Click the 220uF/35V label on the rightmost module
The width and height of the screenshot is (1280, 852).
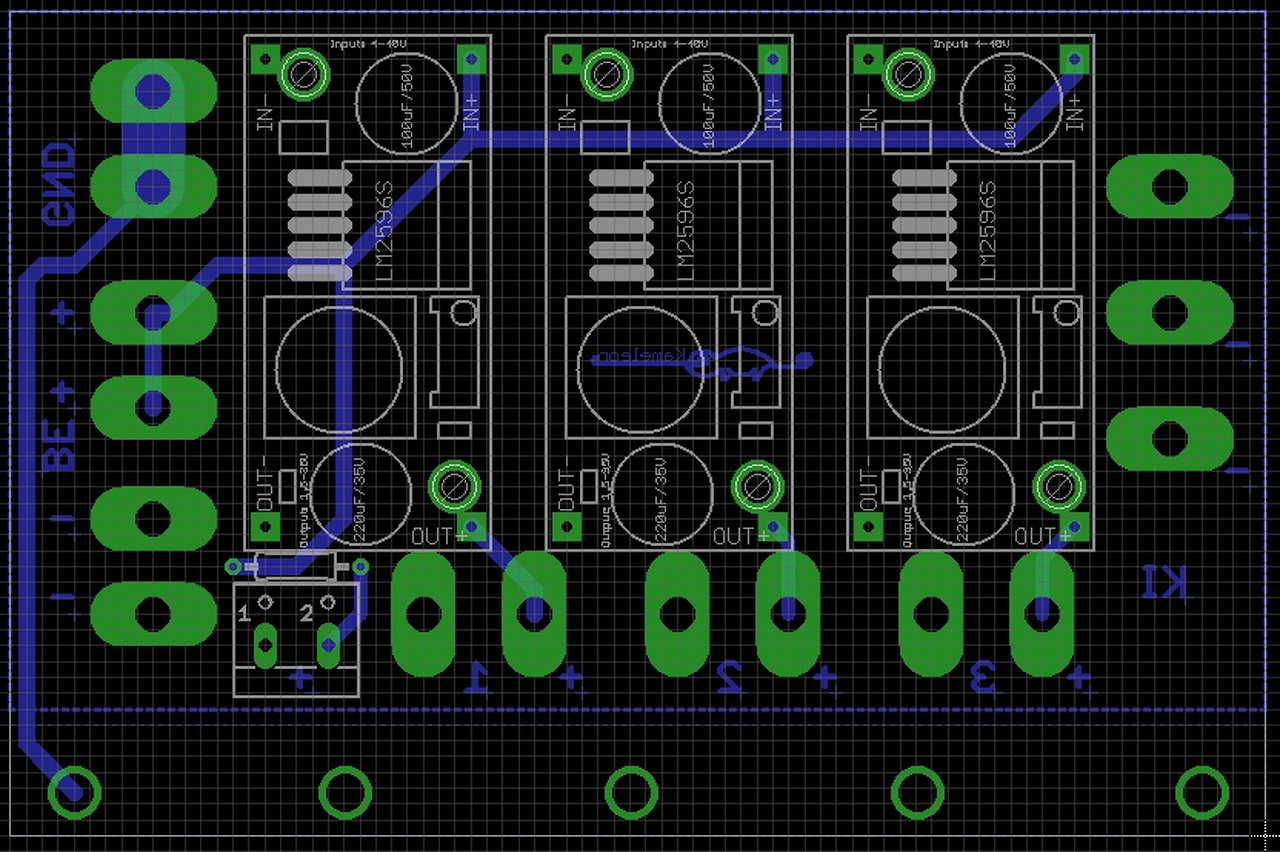(x=965, y=500)
